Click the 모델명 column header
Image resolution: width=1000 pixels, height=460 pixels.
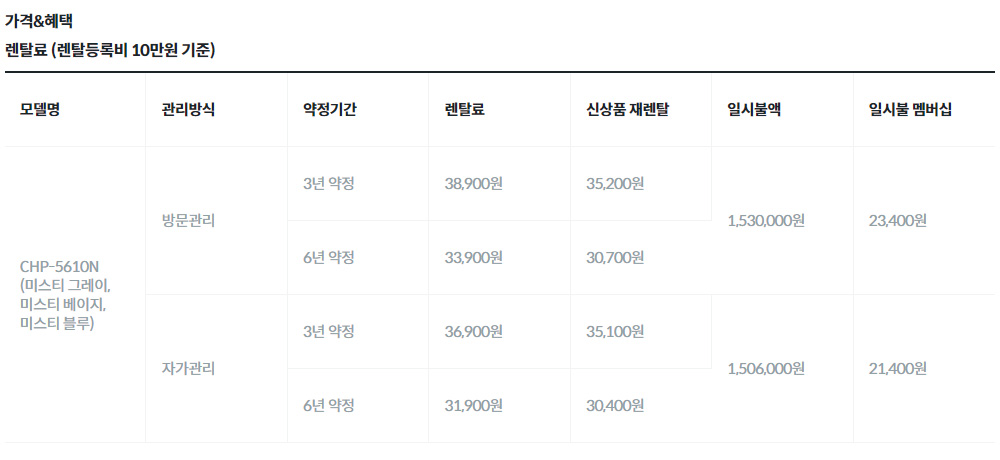(40, 110)
